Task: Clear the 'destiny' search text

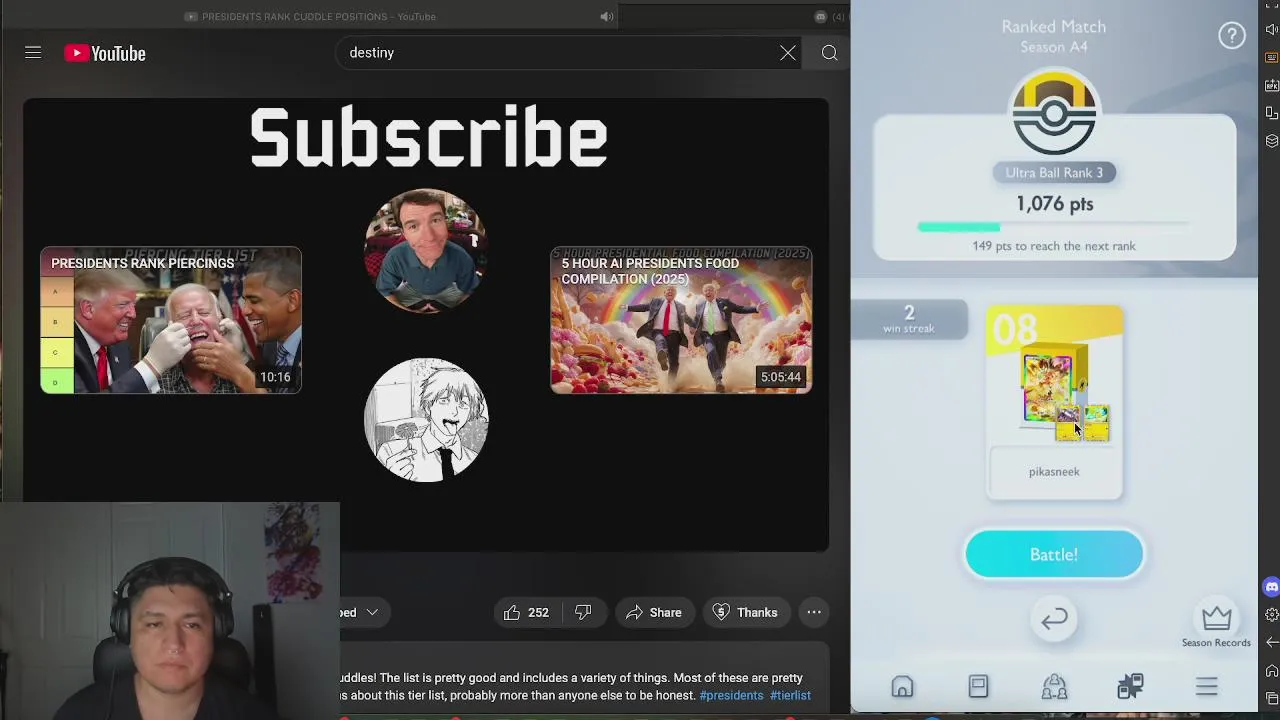Action: pyautogui.click(x=788, y=53)
